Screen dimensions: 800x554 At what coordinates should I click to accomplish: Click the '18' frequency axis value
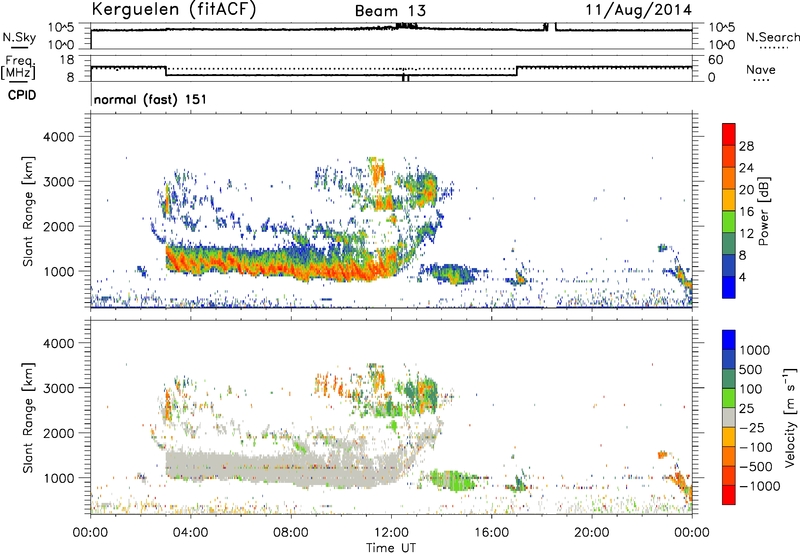tap(67, 60)
